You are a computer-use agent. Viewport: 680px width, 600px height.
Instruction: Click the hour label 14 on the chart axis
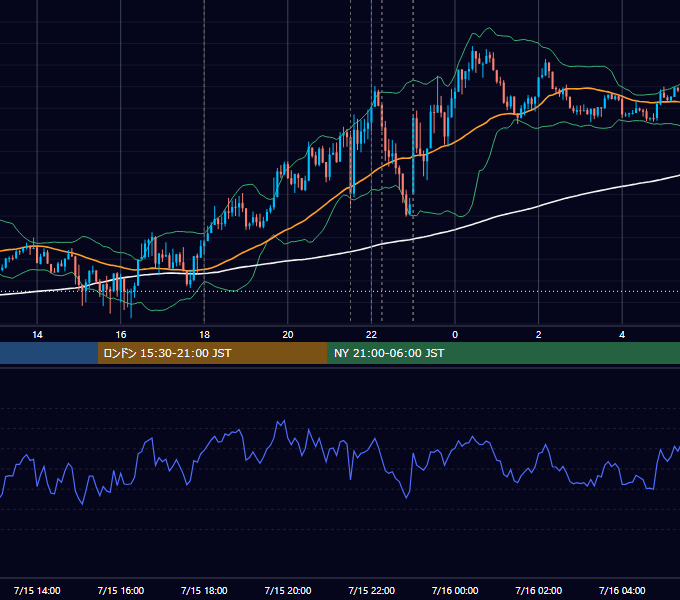(37, 335)
